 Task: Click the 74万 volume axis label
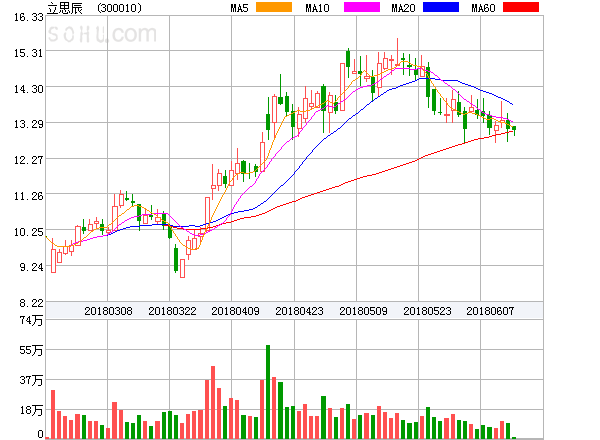click(x=31, y=320)
